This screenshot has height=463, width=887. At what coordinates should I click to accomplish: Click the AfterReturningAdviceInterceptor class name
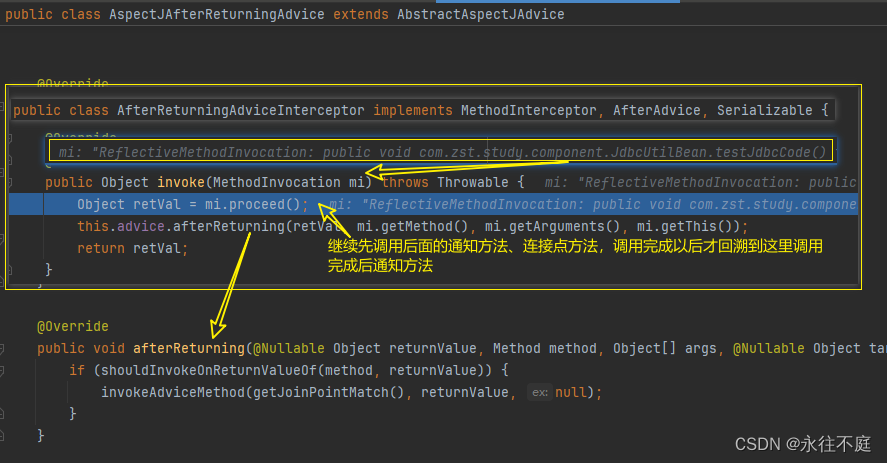[x=241, y=110]
